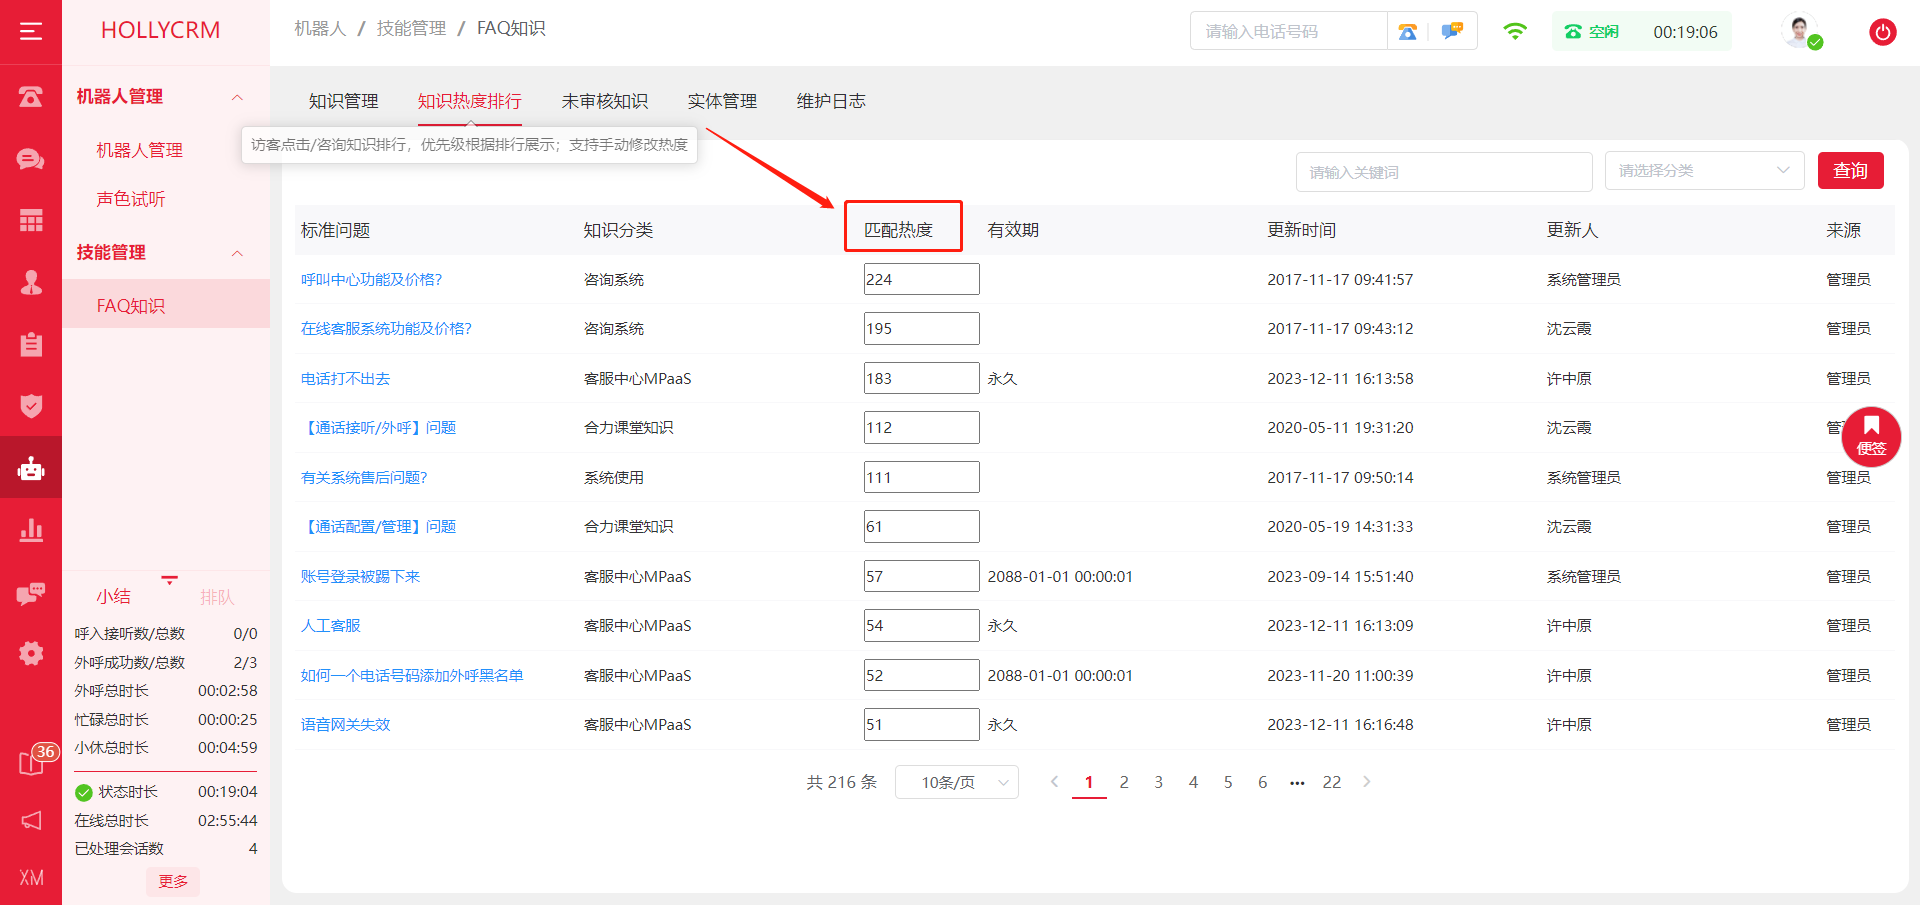This screenshot has height=905, width=1920.
Task: Jump pages with ellipsis button
Action: click(x=1297, y=782)
